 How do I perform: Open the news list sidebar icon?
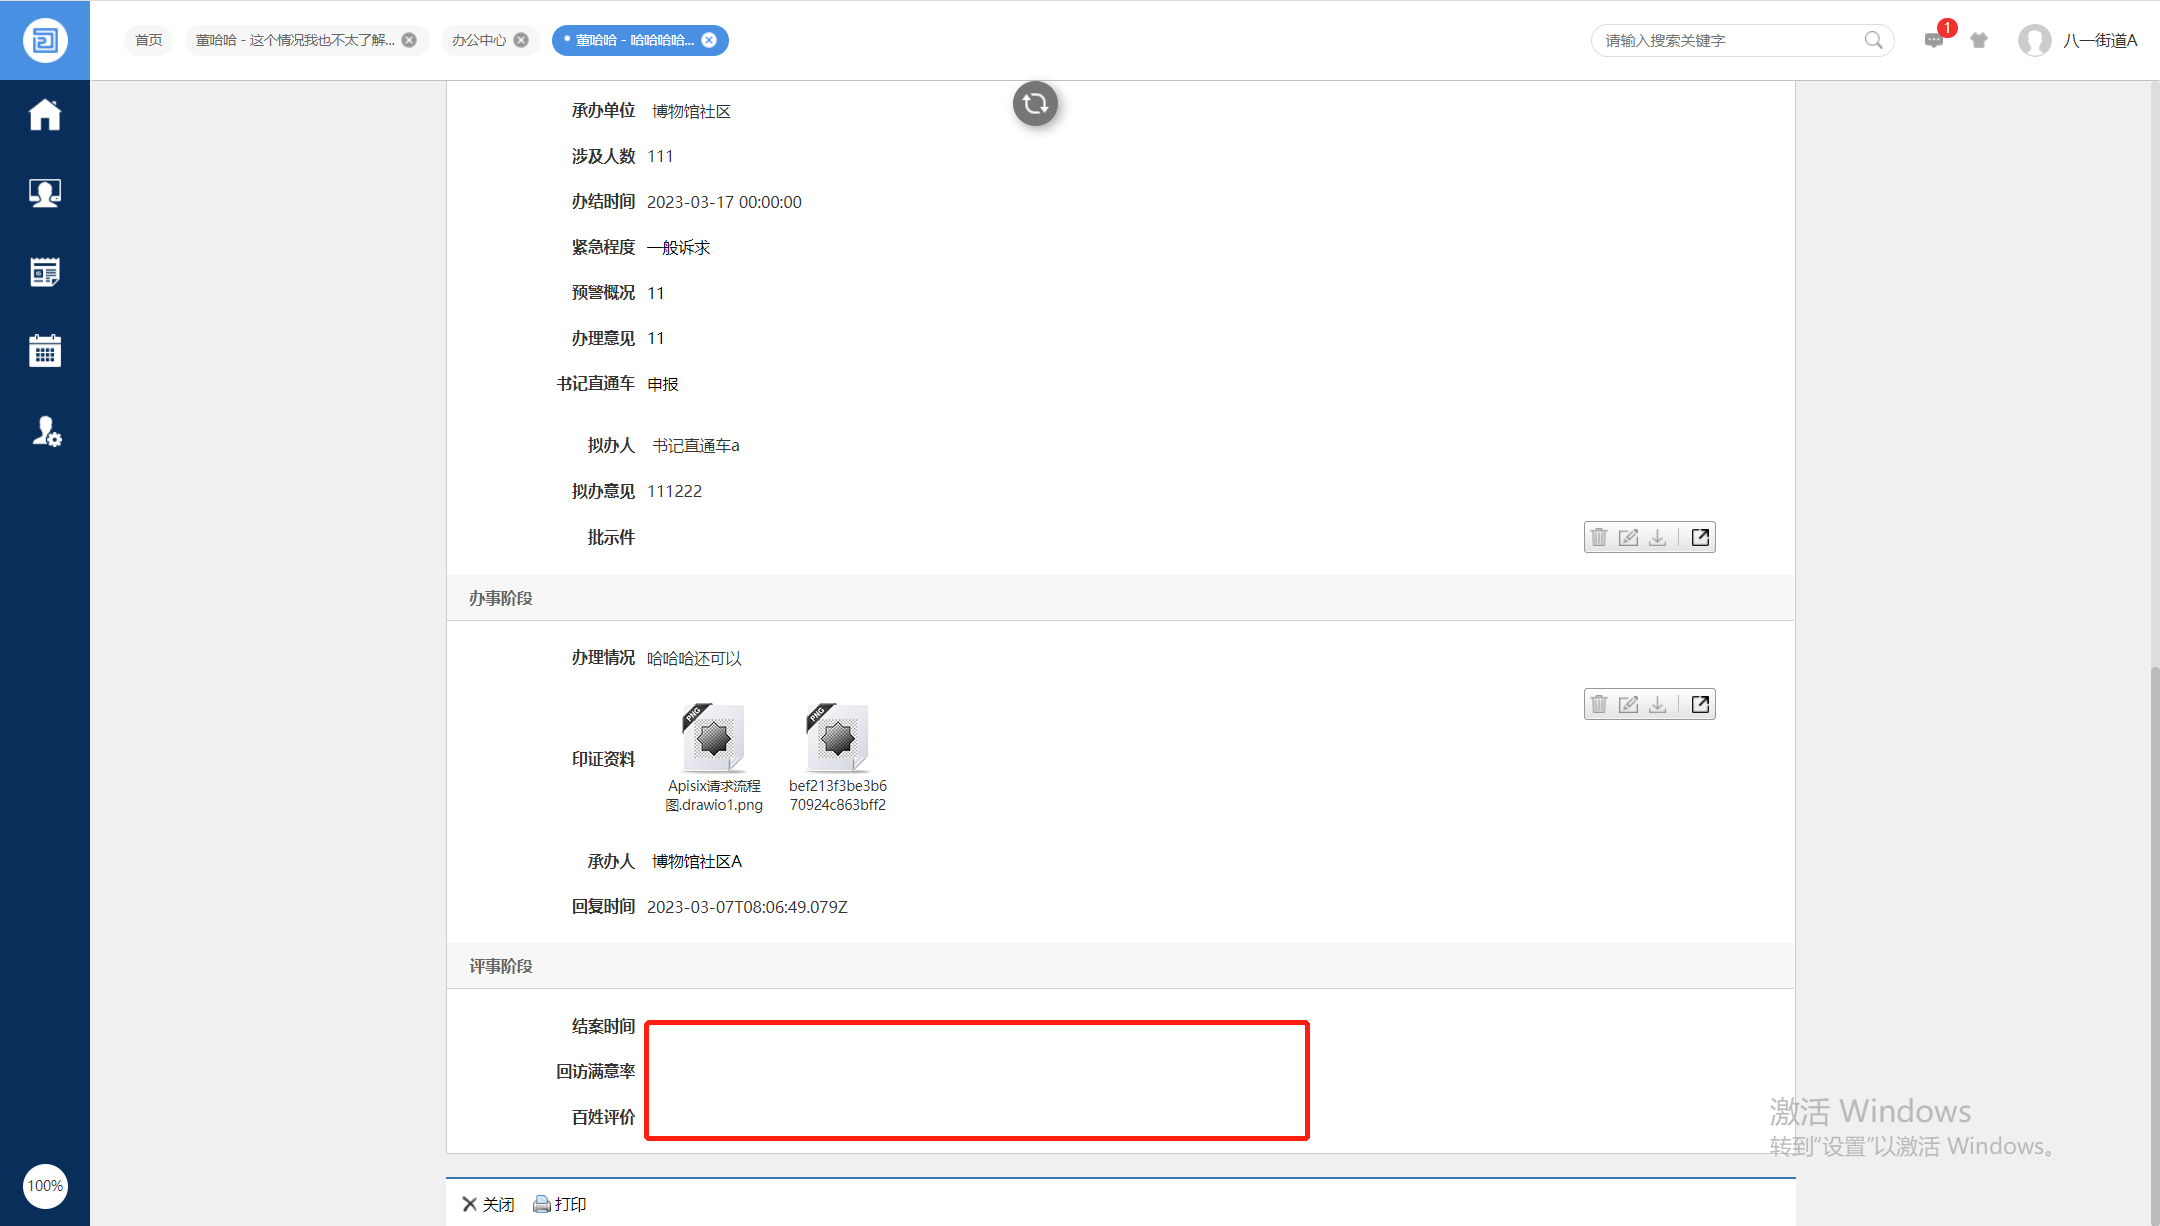pos(45,272)
